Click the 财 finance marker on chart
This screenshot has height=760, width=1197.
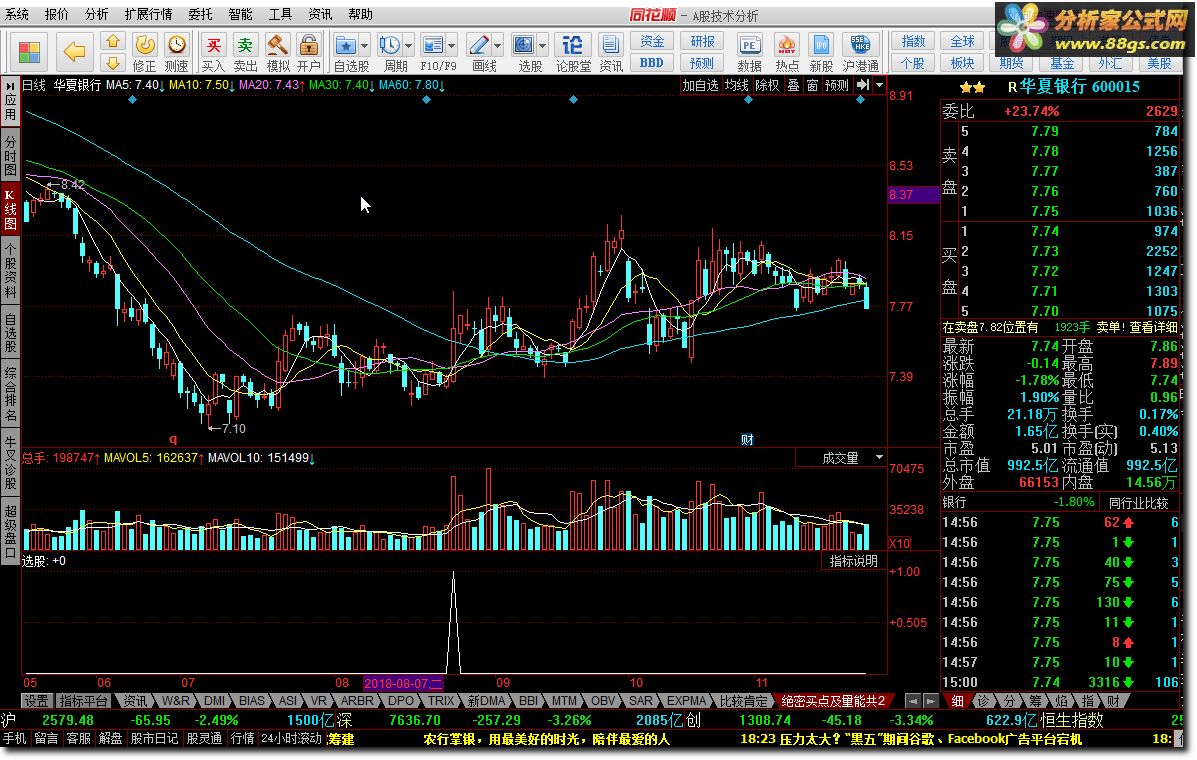tap(747, 440)
